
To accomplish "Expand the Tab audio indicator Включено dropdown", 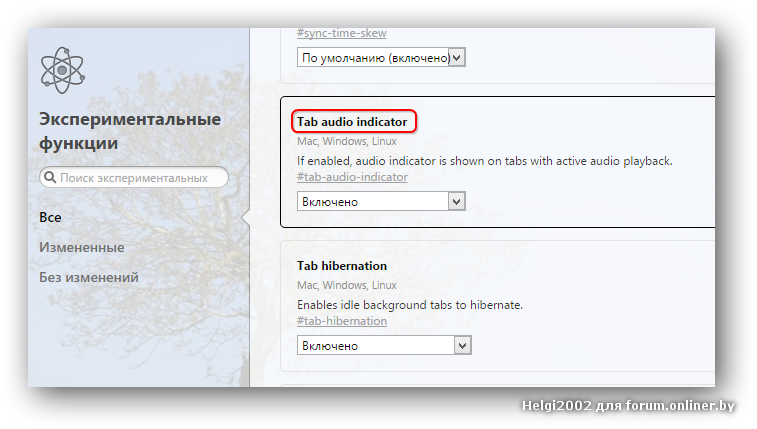I will pos(381,201).
